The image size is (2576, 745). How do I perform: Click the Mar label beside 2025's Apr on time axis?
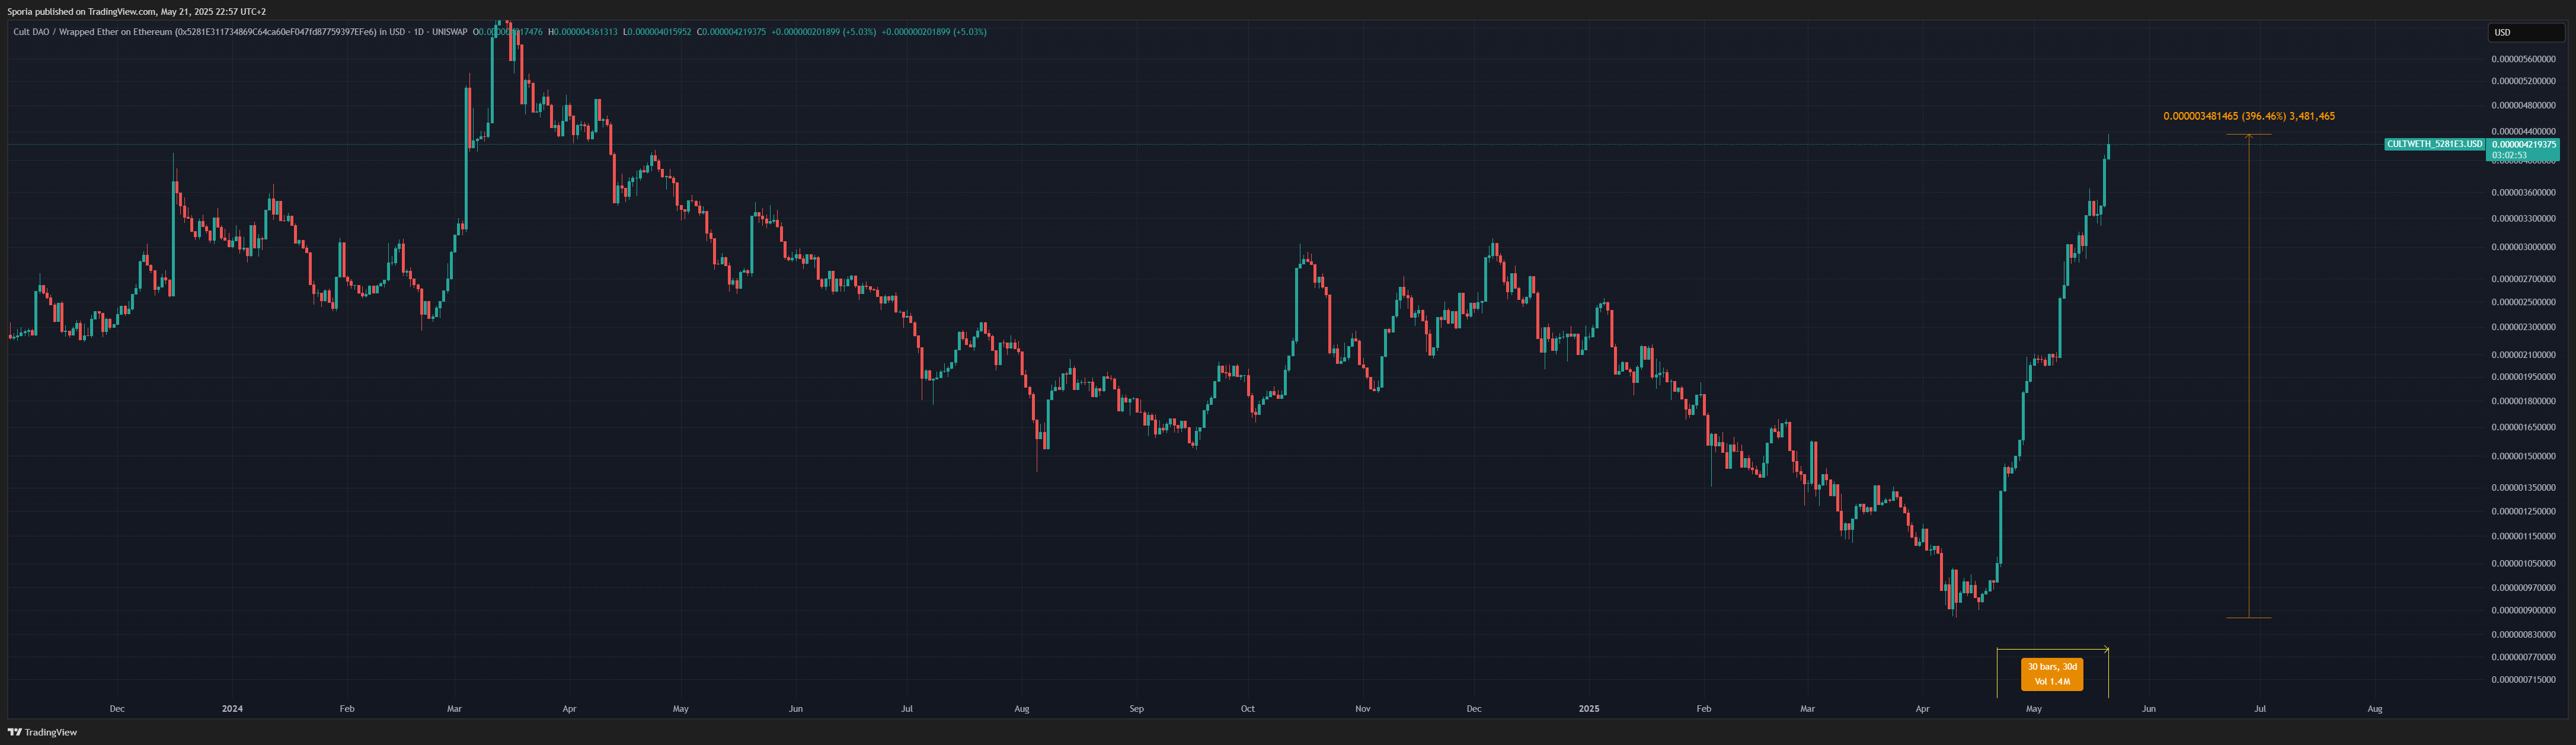1807,709
